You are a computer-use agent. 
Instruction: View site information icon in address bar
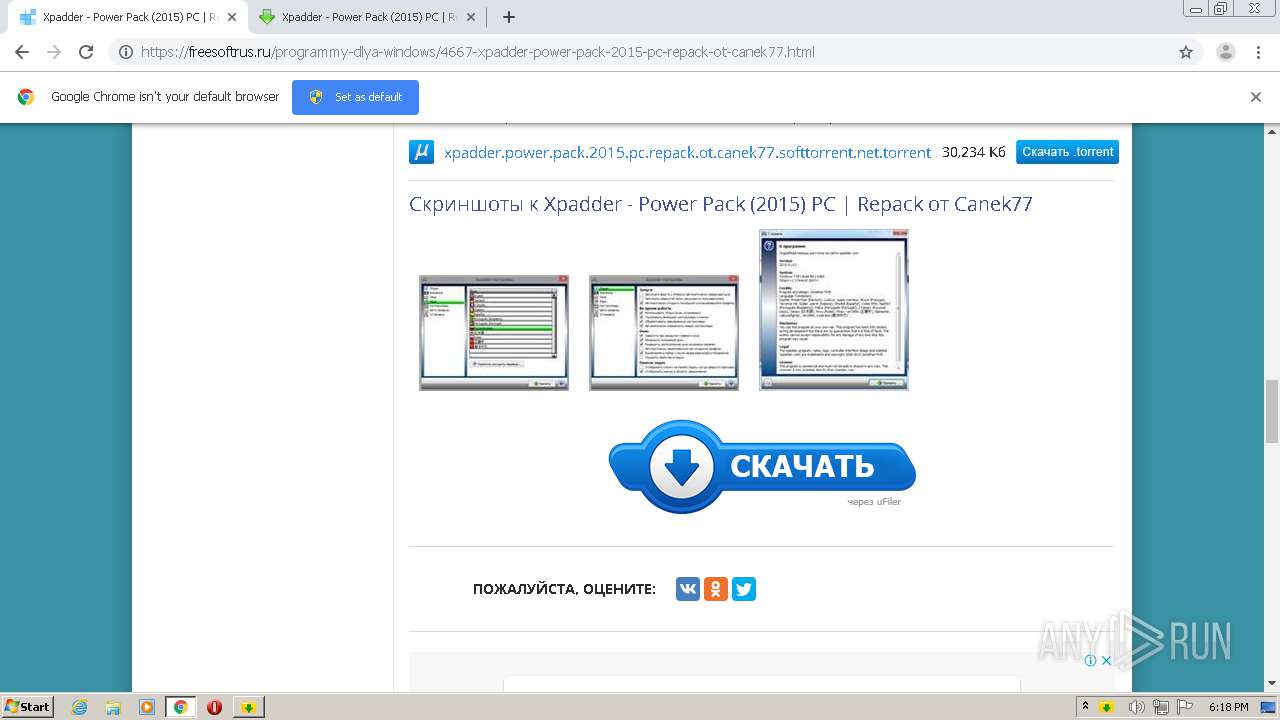click(x=126, y=52)
